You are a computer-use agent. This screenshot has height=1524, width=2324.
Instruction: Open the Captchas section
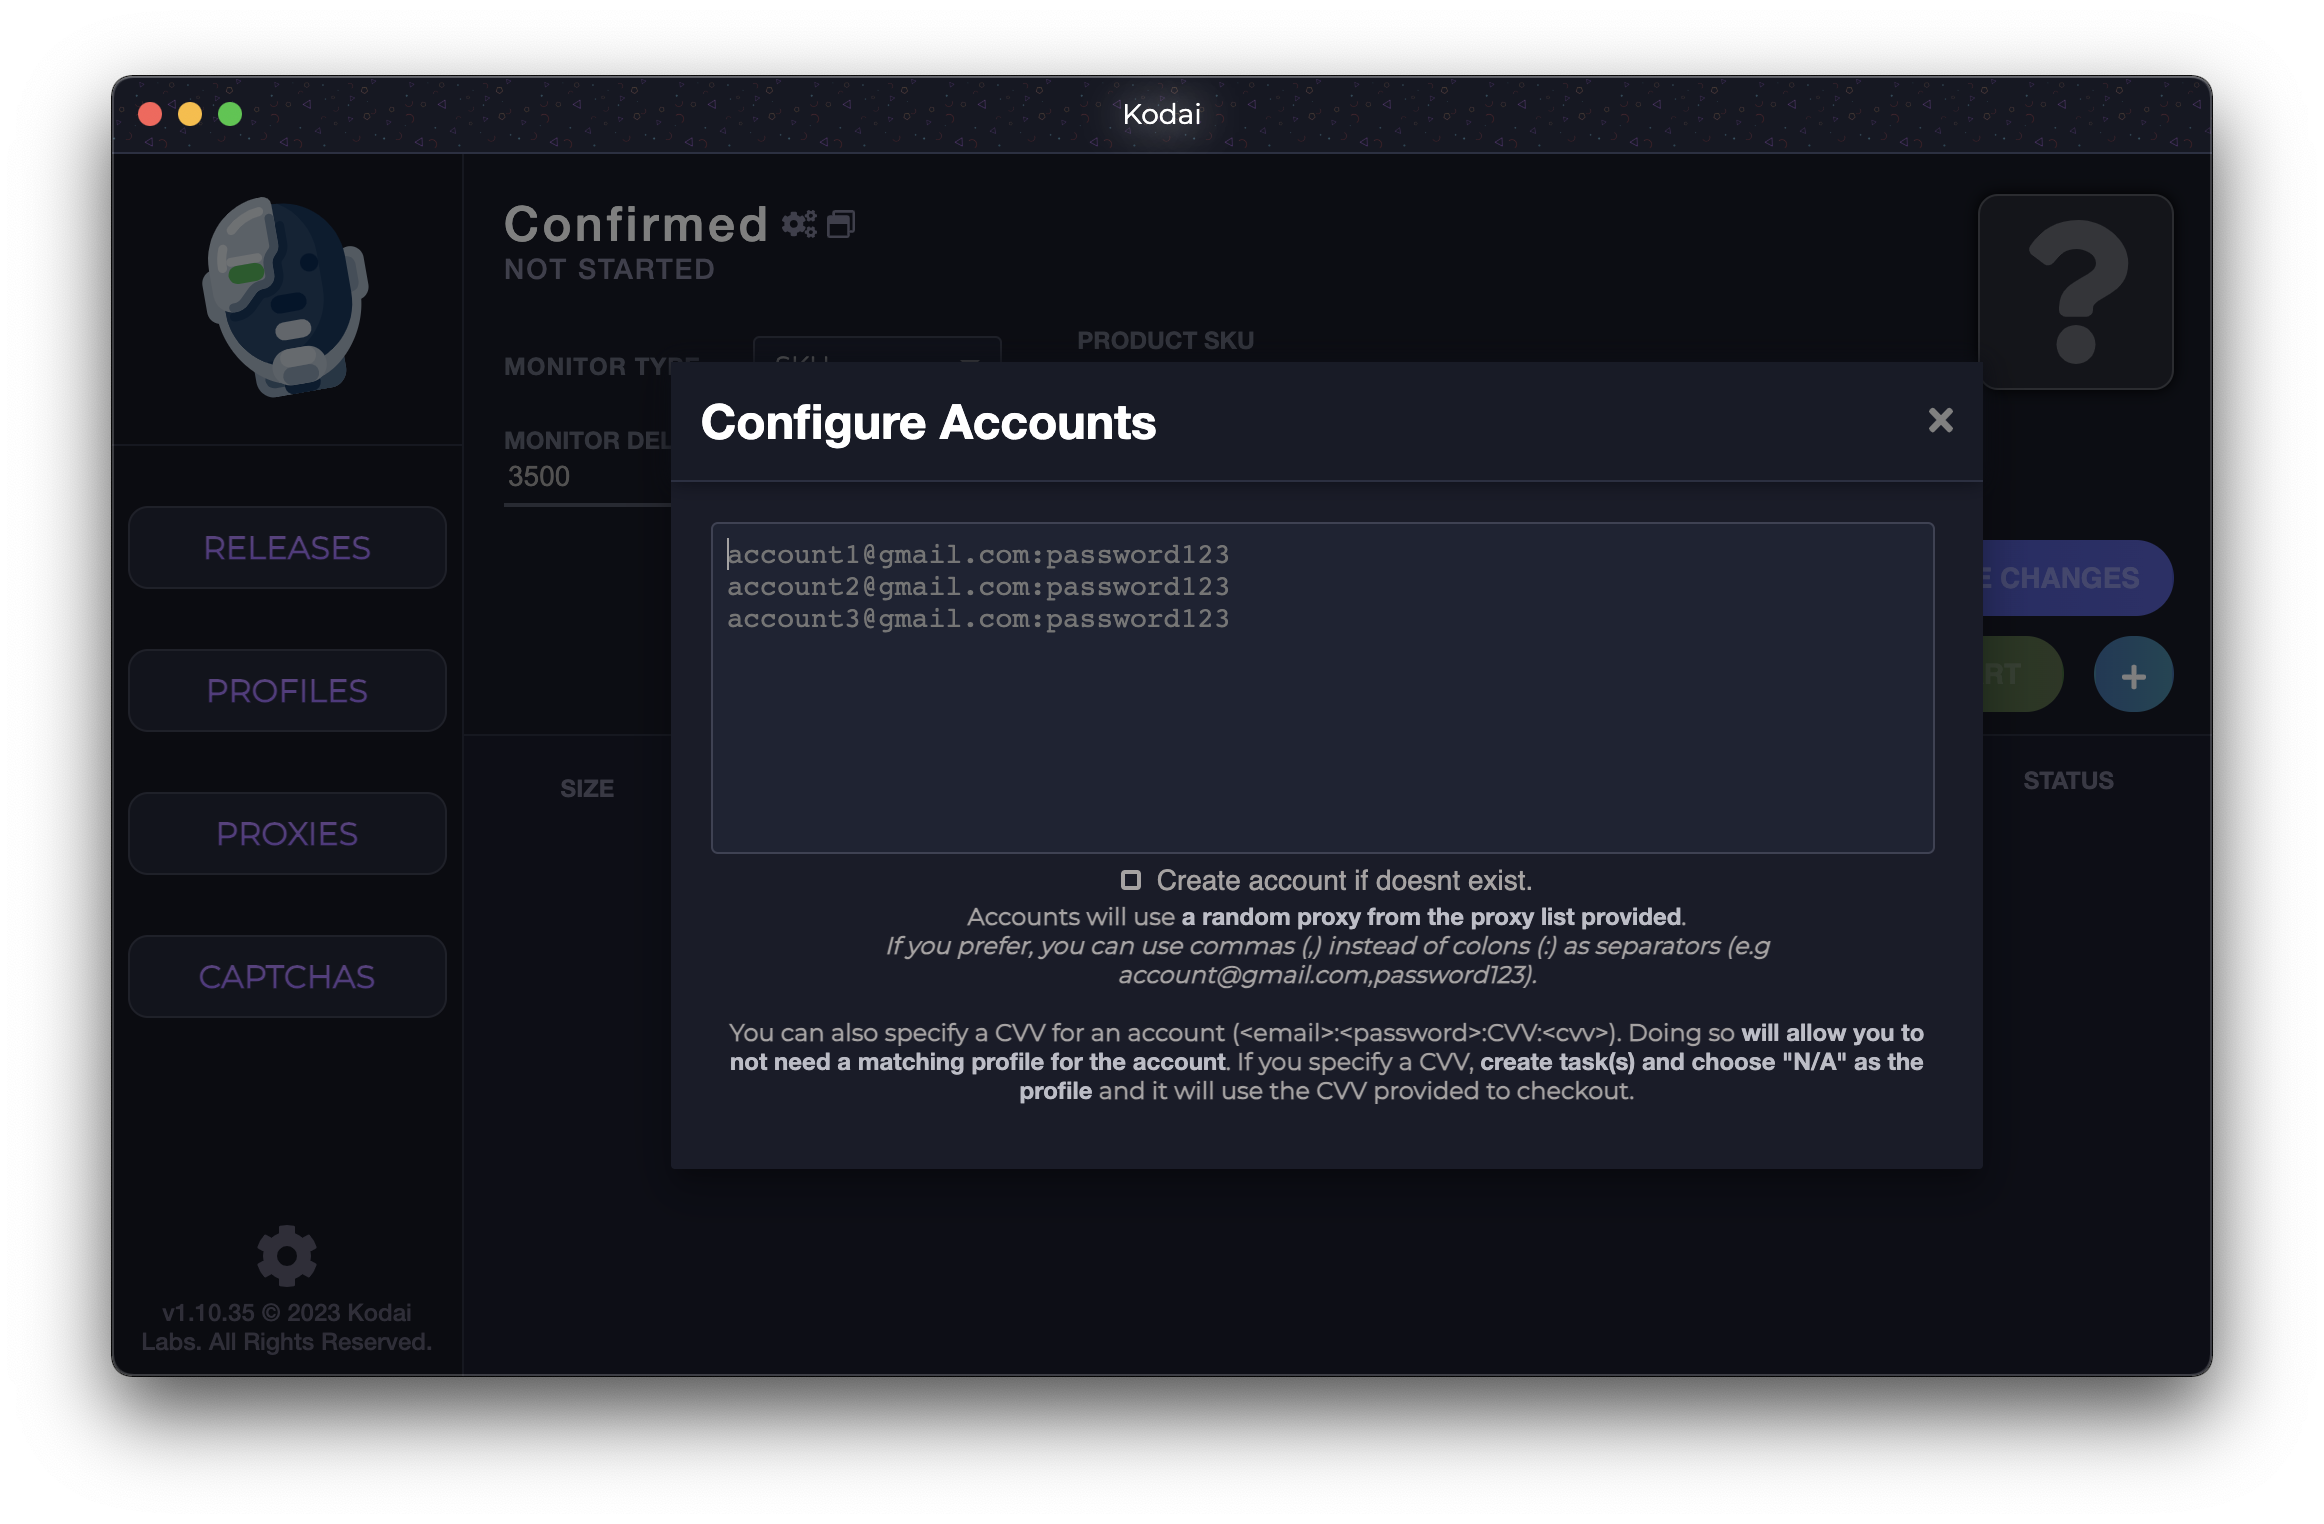click(x=287, y=977)
